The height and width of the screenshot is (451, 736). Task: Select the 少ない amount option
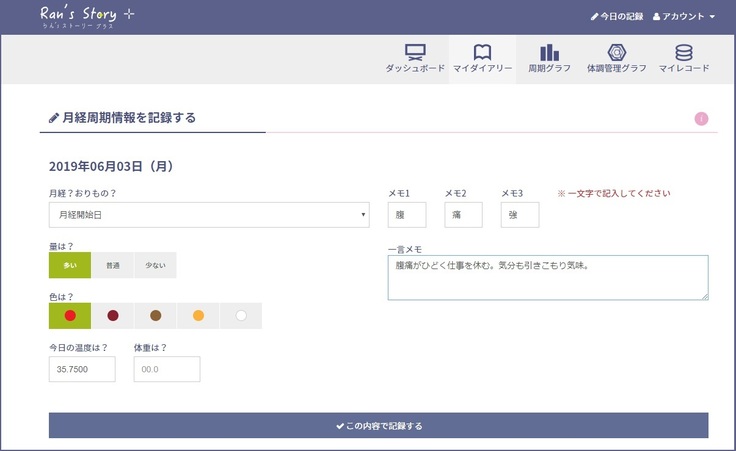tap(155, 265)
